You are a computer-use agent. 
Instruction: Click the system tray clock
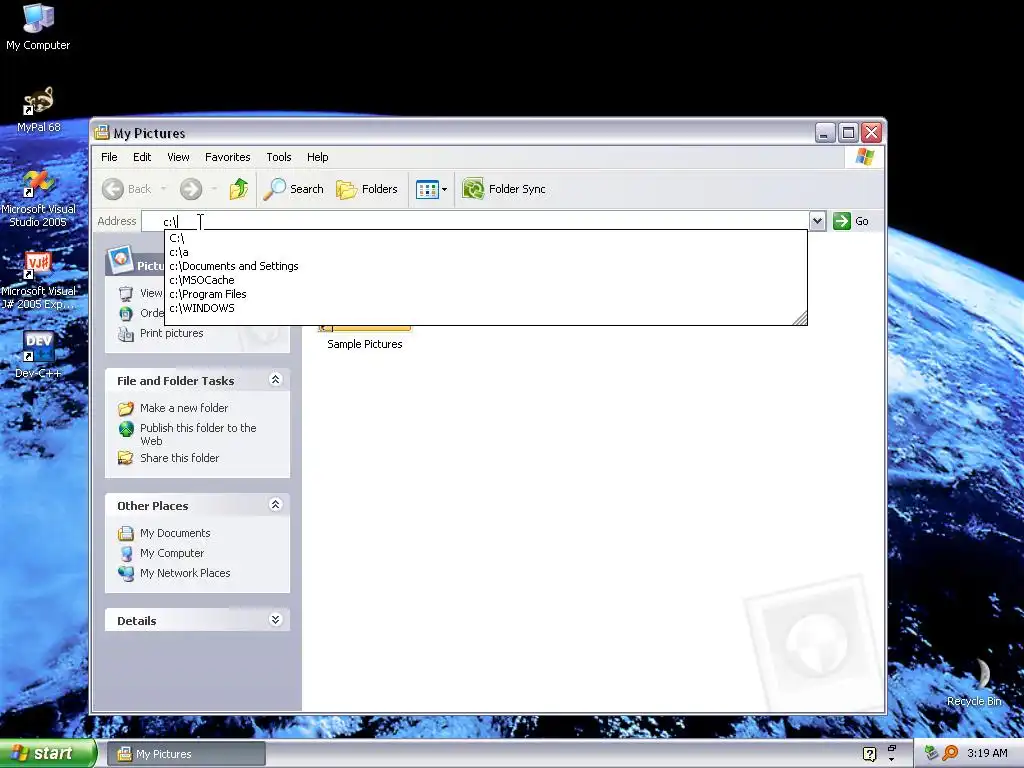[x=987, y=754]
